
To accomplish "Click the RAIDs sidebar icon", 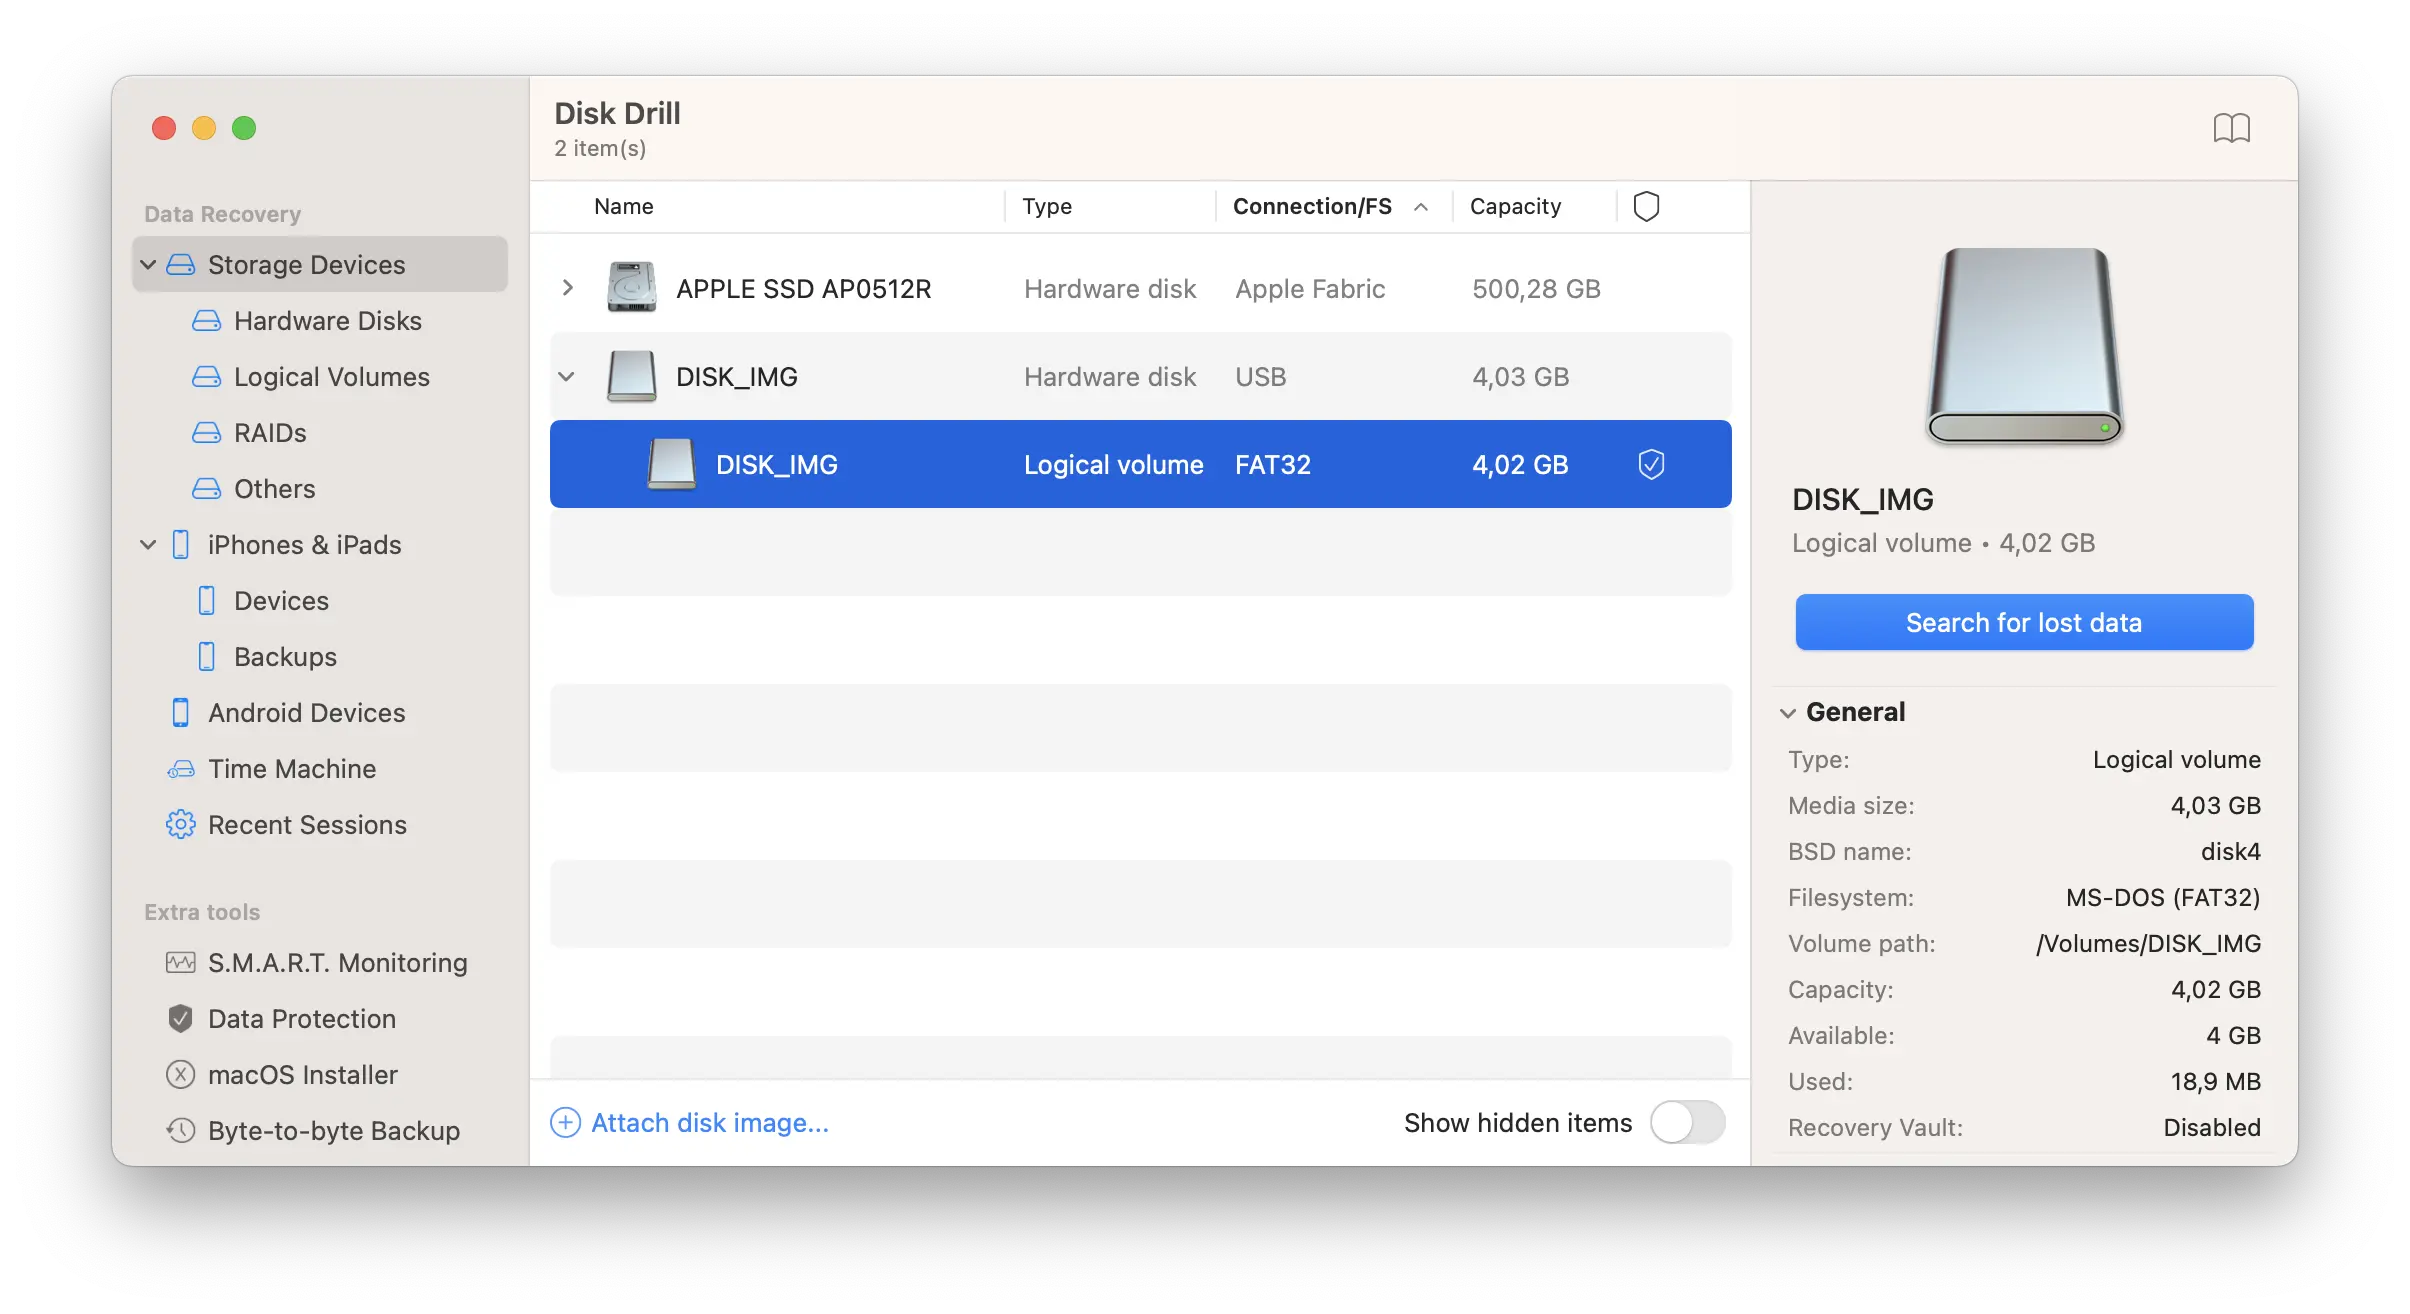I will point(206,432).
